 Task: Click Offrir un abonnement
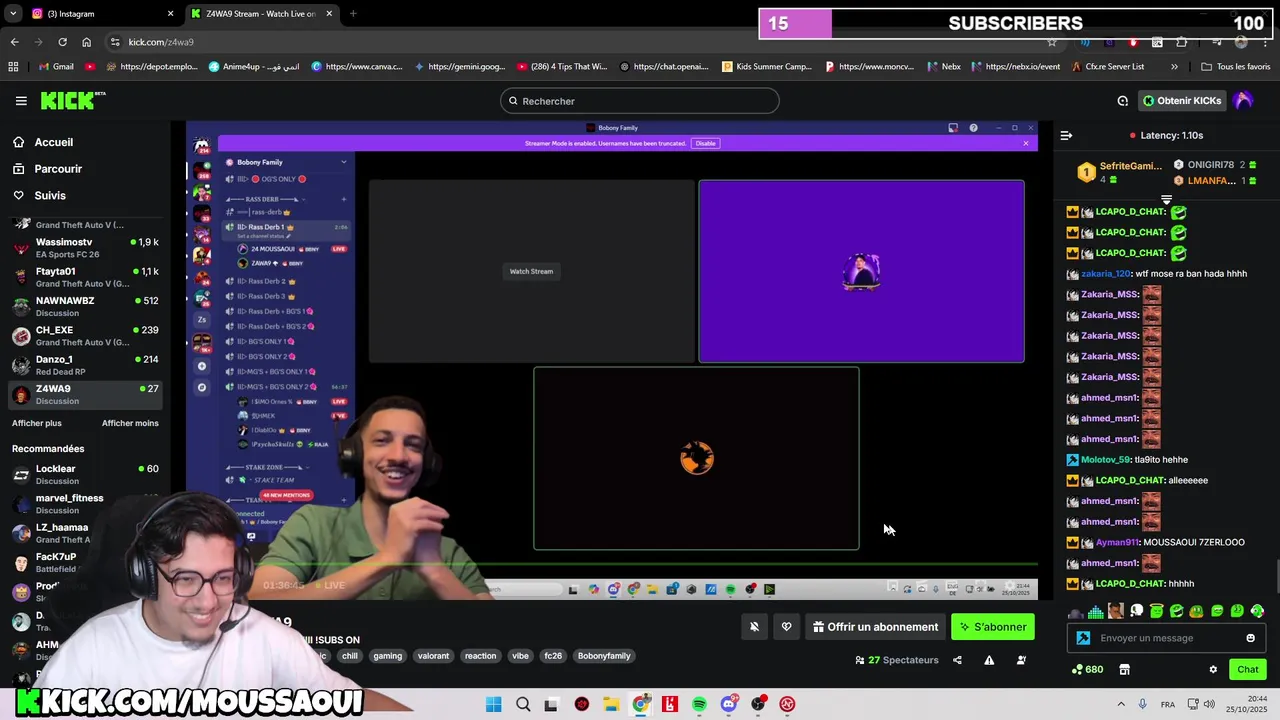coord(875,627)
